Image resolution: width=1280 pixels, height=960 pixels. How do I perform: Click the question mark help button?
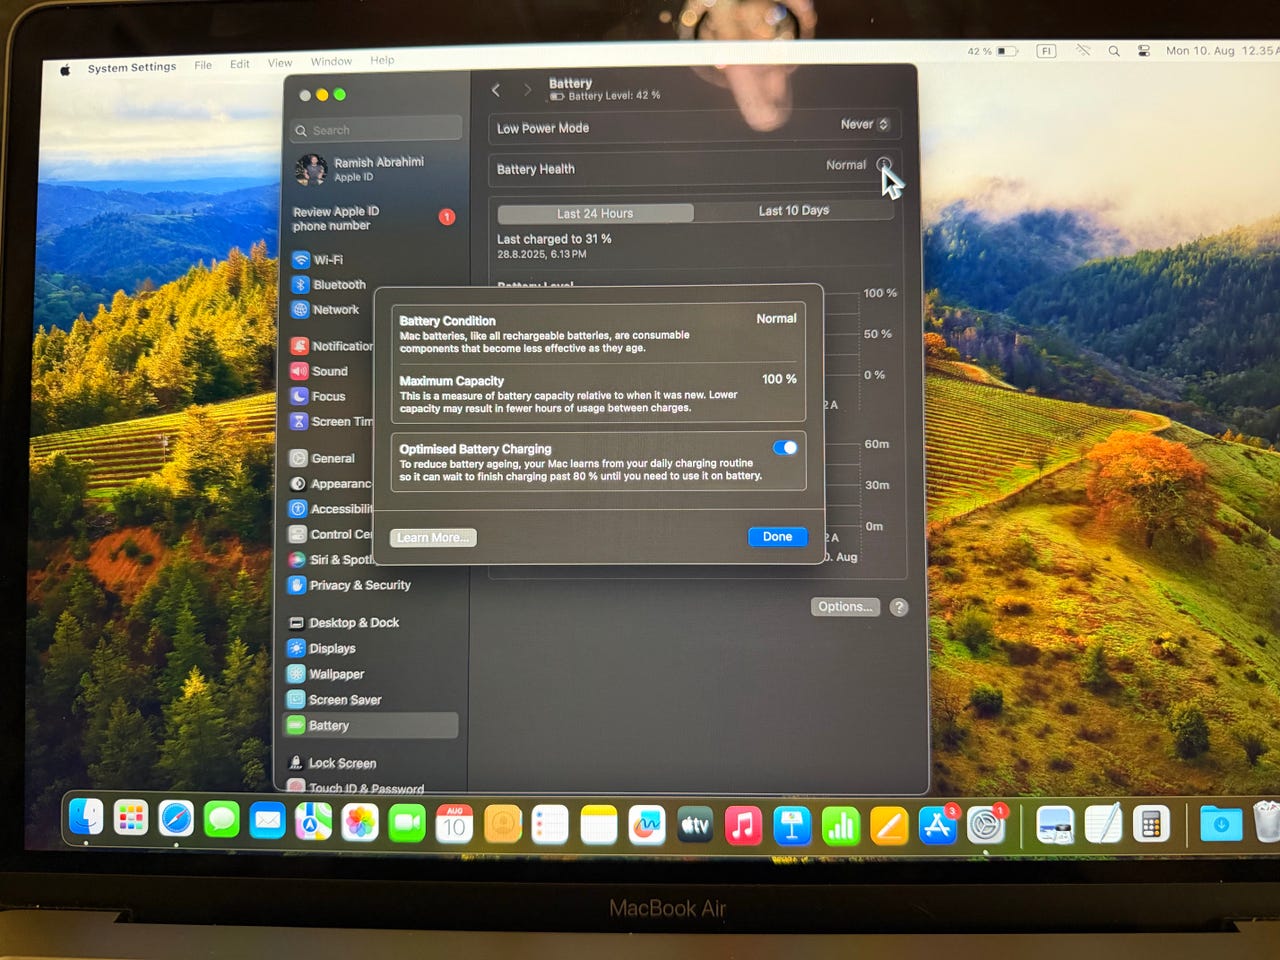click(899, 607)
